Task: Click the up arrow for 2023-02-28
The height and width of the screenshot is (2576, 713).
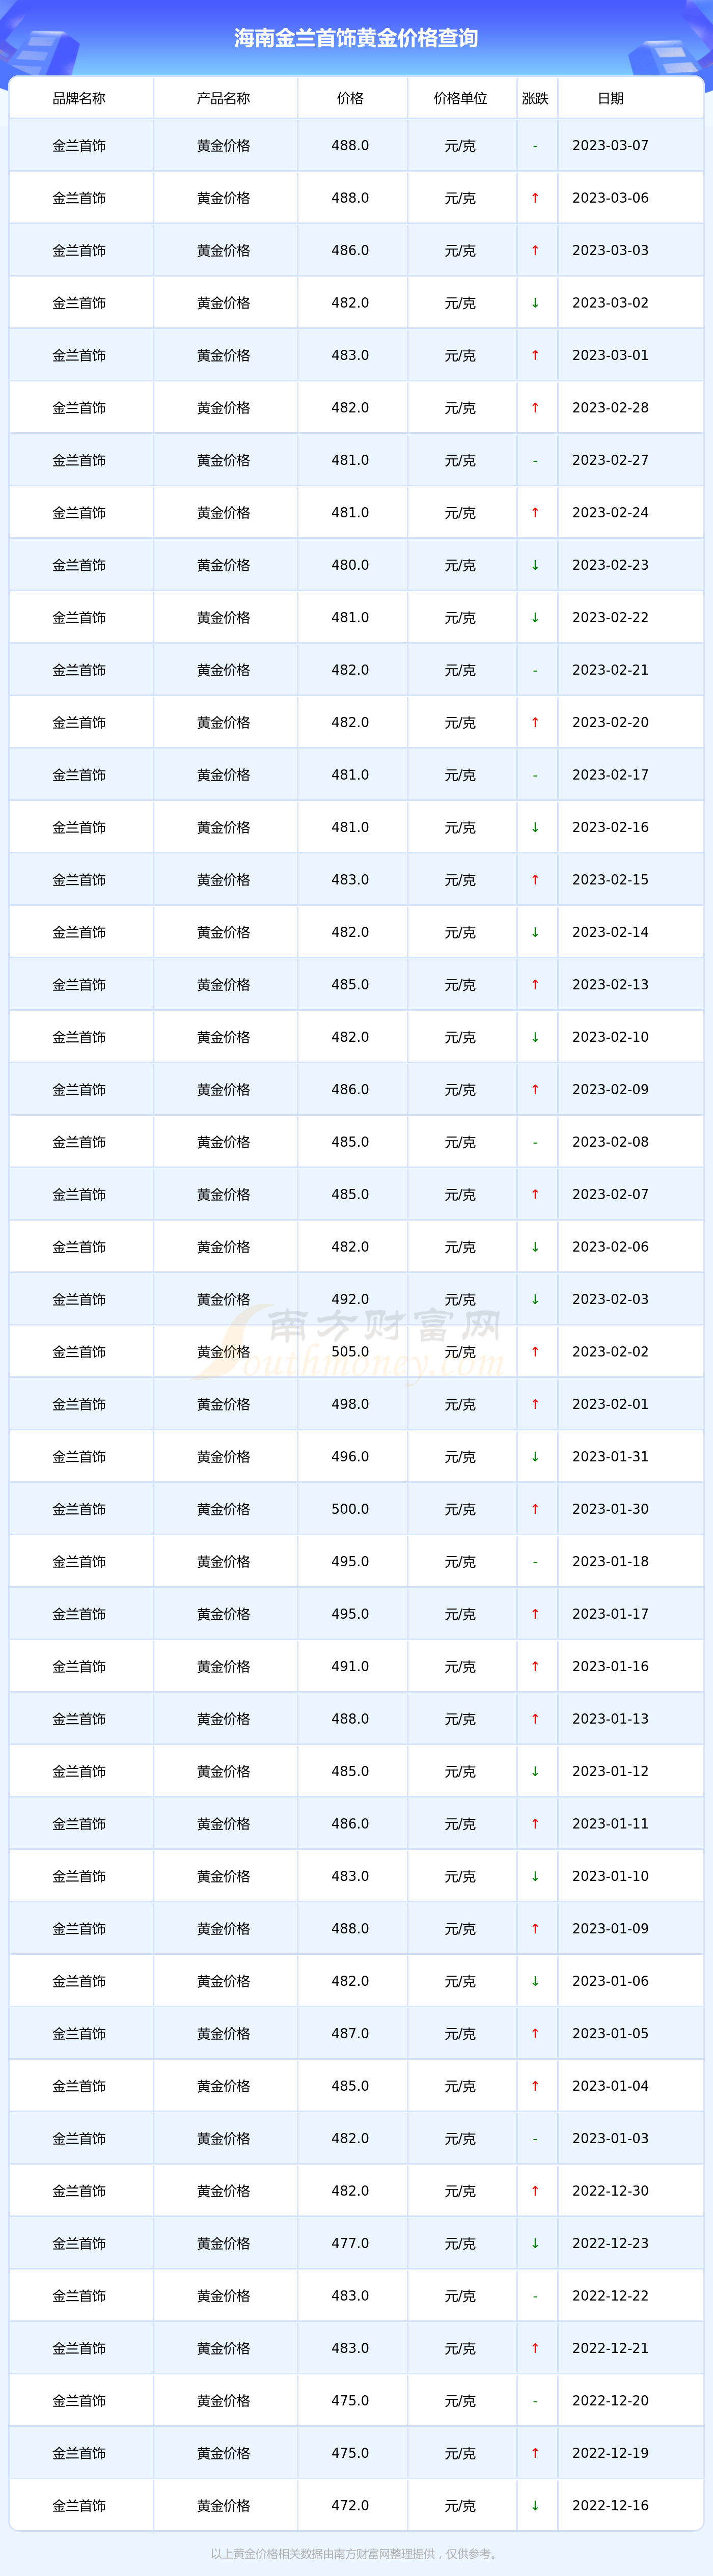Action: click(535, 408)
